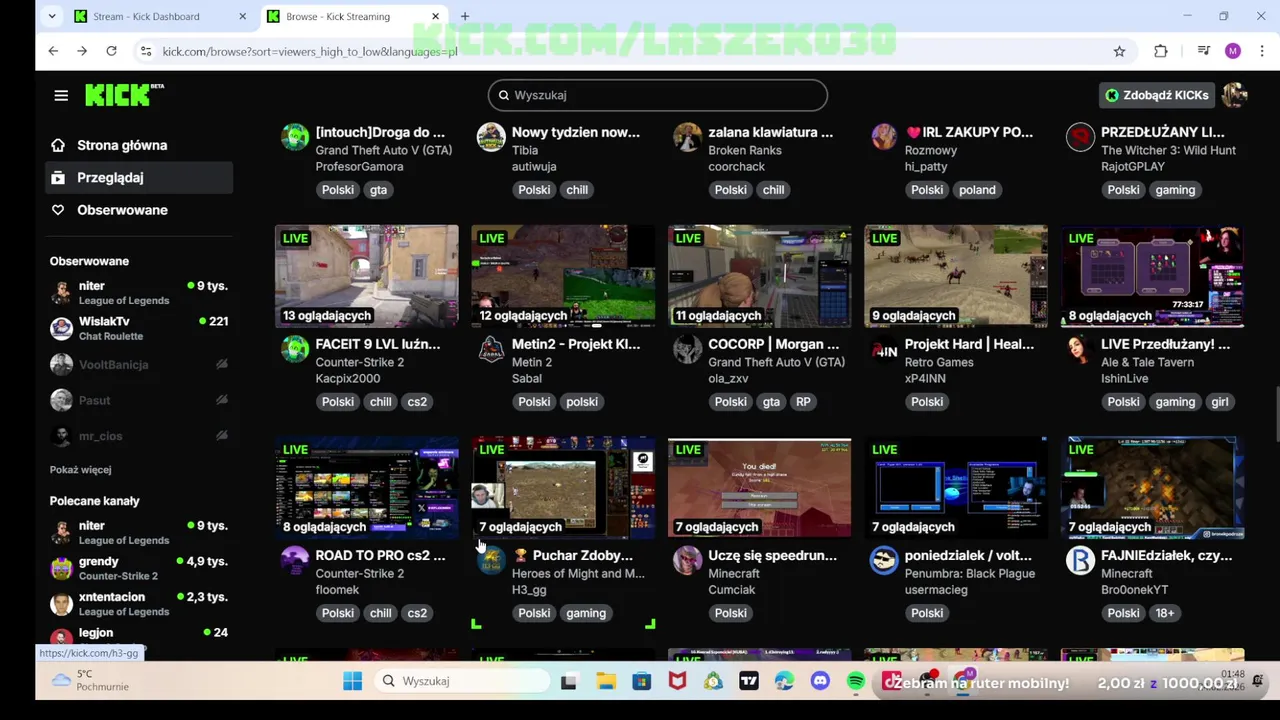Open WislakTv followed channel
The image size is (1280, 720).
(140, 328)
